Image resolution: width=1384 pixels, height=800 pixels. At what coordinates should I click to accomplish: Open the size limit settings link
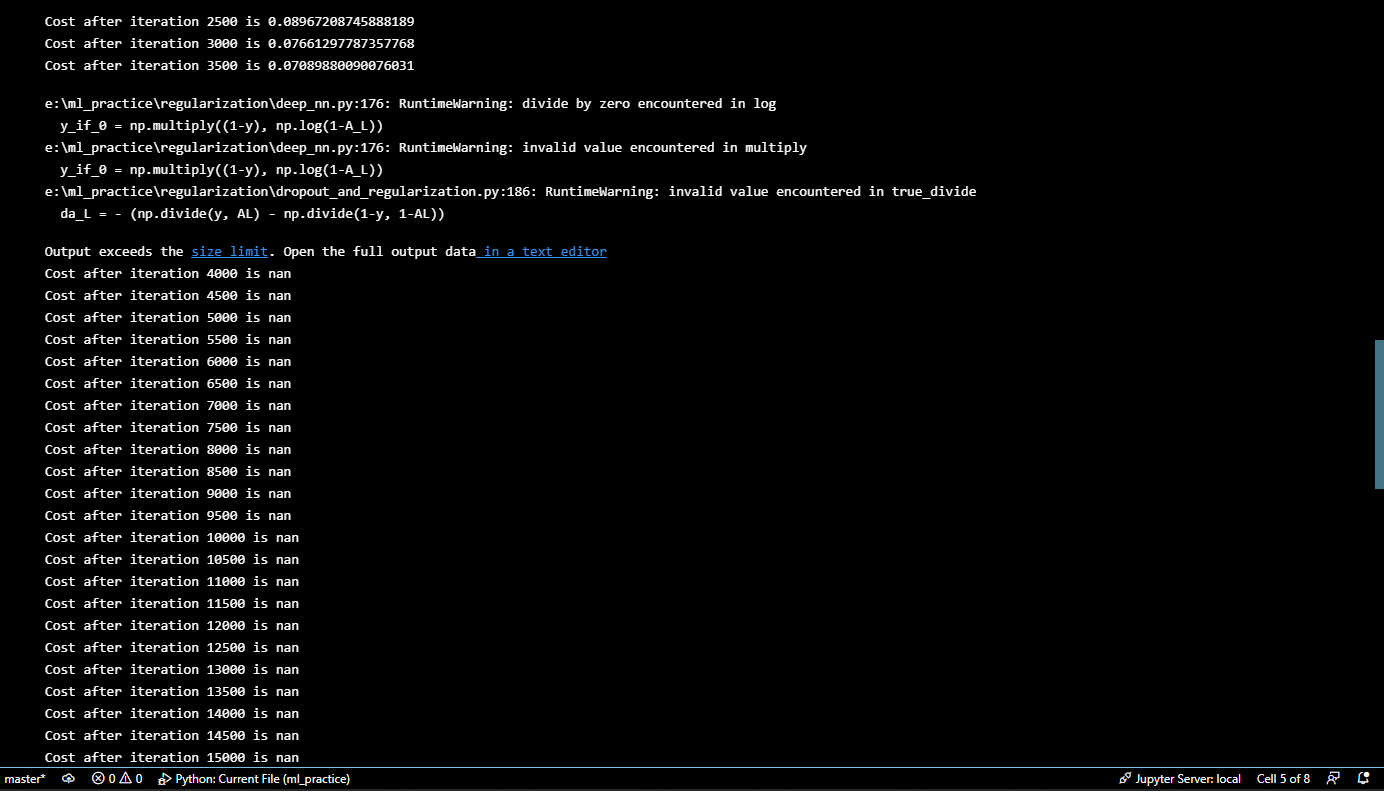[x=230, y=252]
